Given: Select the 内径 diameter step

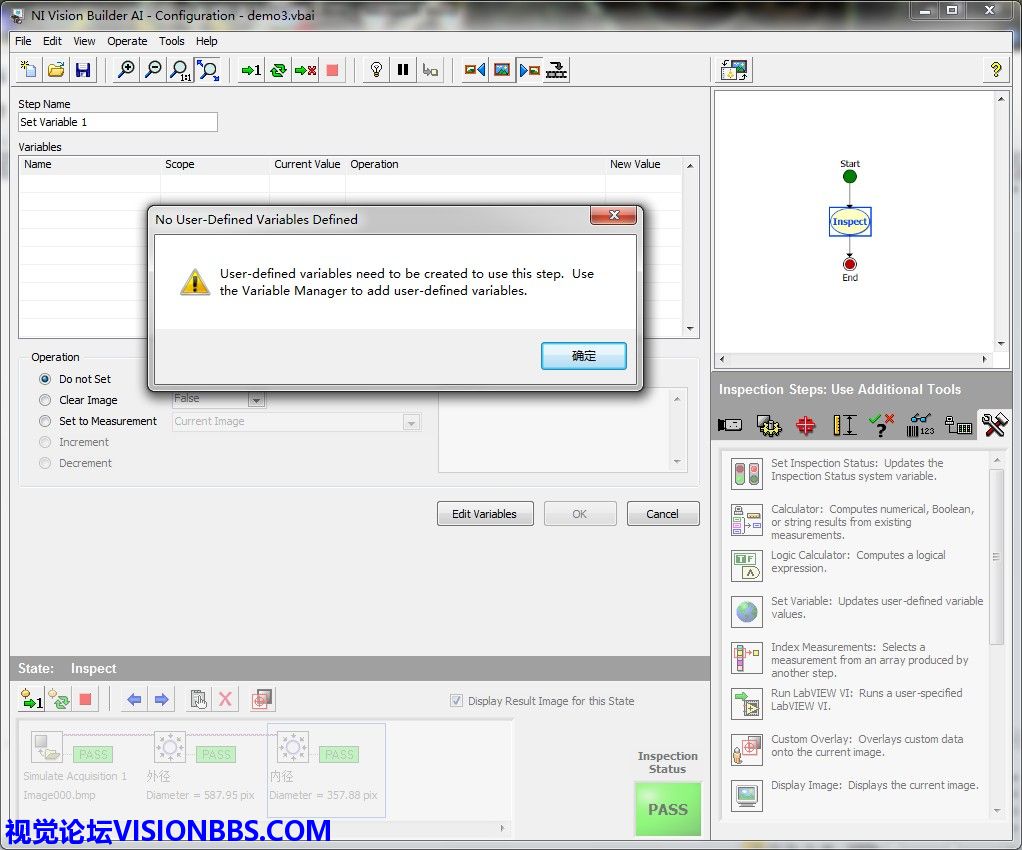Looking at the screenshot, I should click(325, 769).
